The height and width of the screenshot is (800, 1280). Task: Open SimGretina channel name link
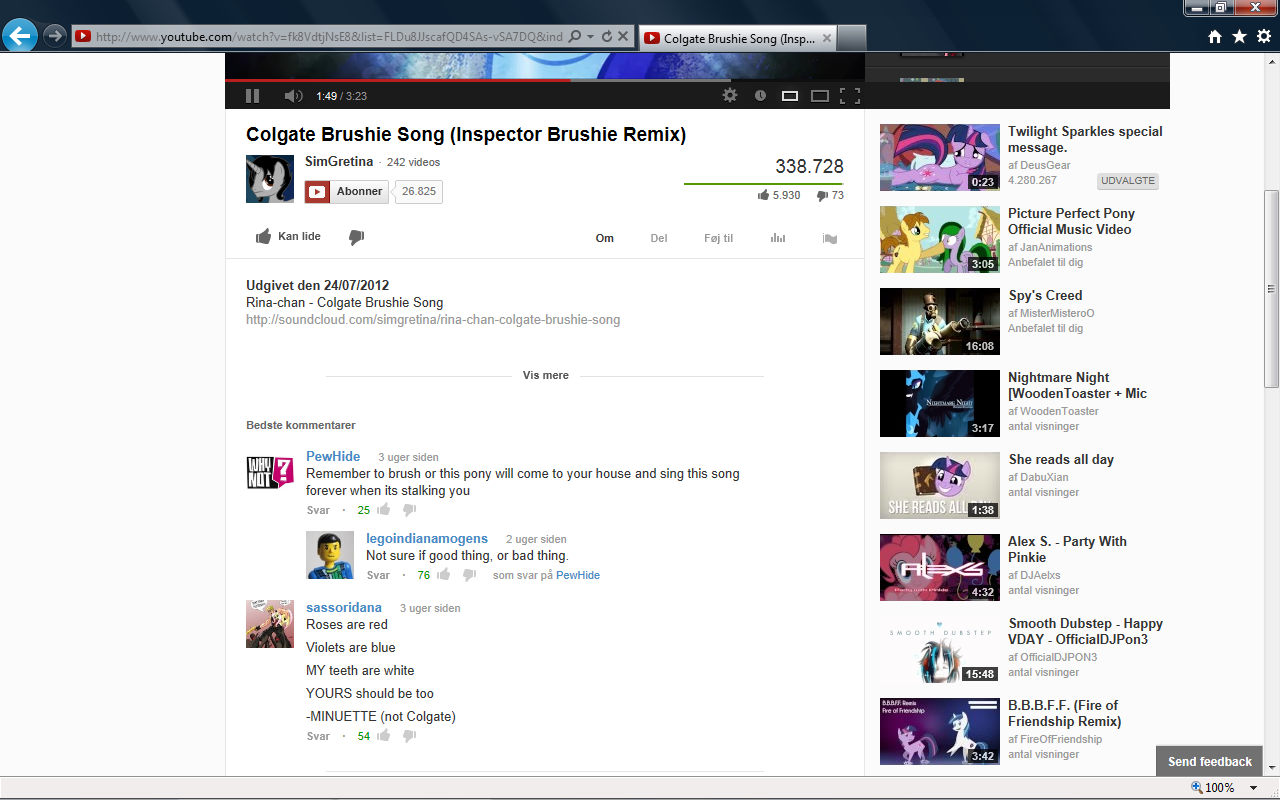[339, 161]
